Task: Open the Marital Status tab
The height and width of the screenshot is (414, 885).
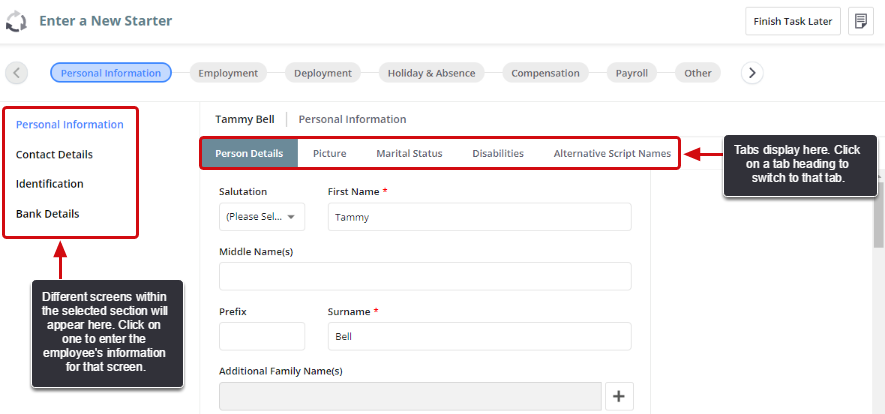Action: coord(409,154)
